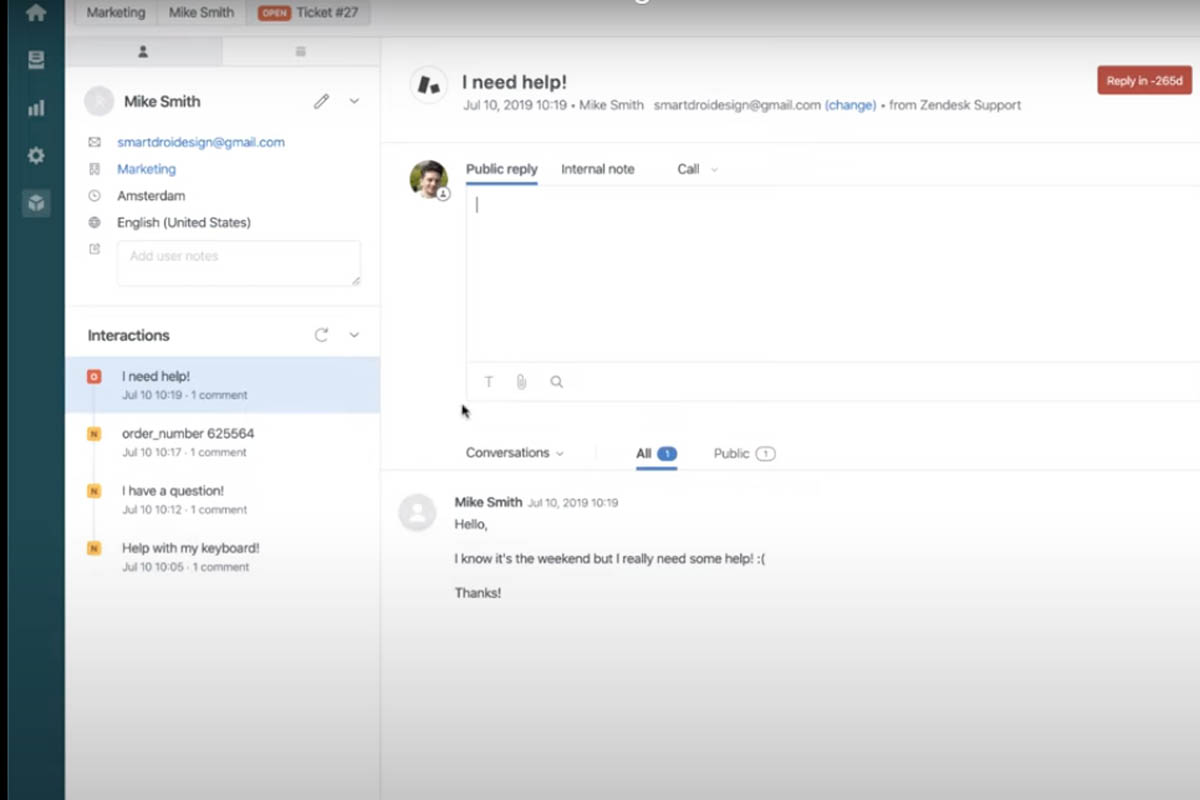Viewport: 1200px width, 800px height.
Task: Click the yellow new badge of order_number 625564
Action: (94, 434)
